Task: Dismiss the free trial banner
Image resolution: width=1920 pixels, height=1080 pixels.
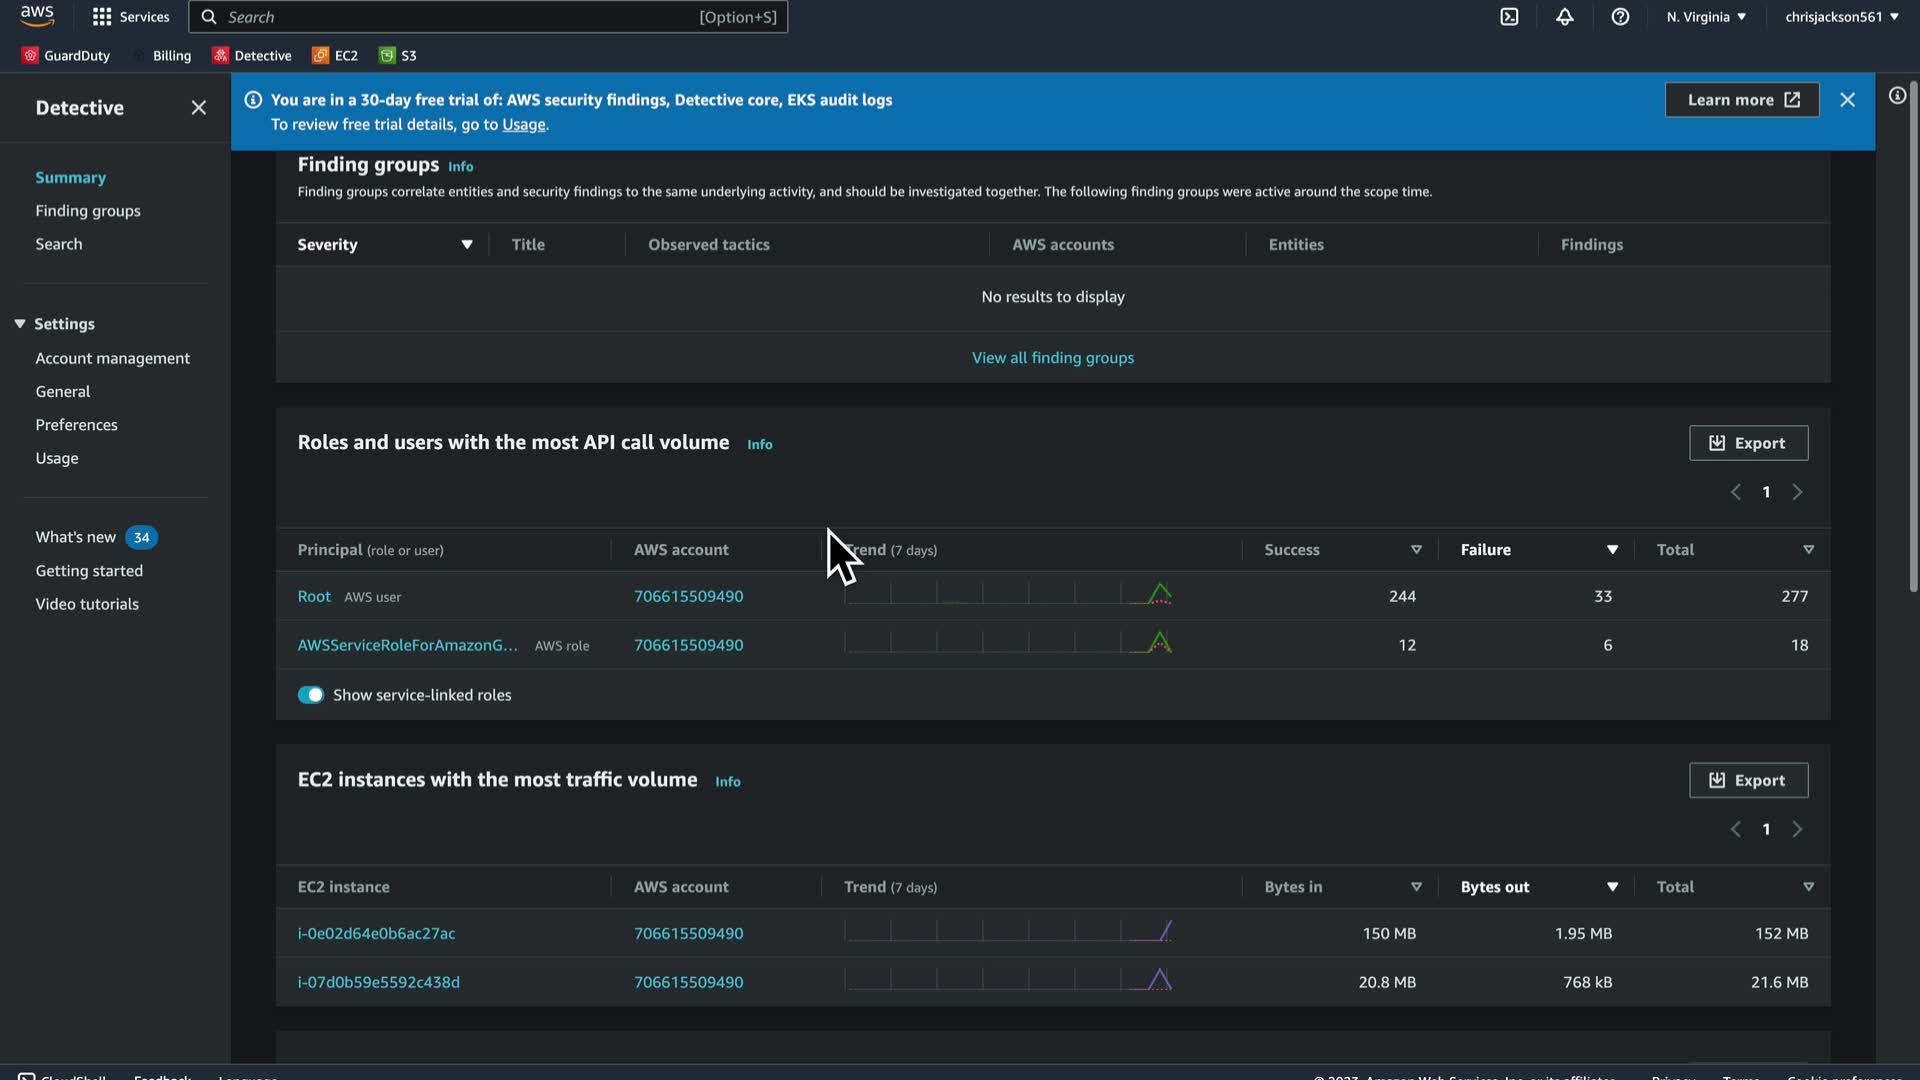Action: [1847, 100]
